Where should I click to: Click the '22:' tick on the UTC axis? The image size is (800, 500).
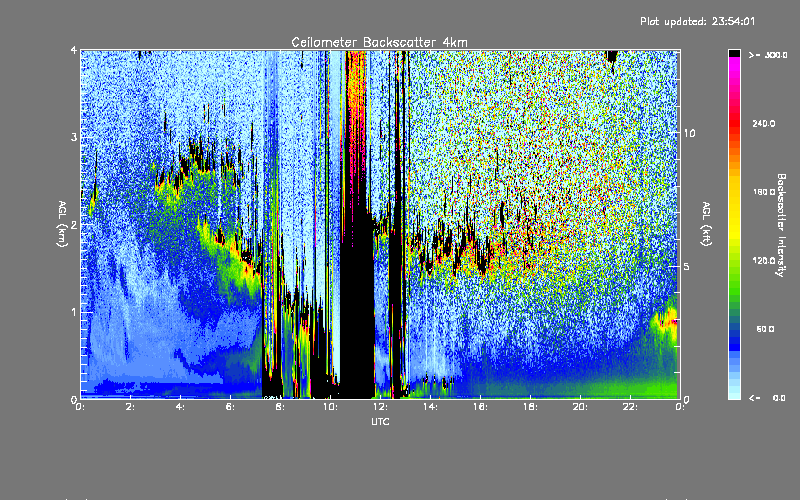coord(630,407)
